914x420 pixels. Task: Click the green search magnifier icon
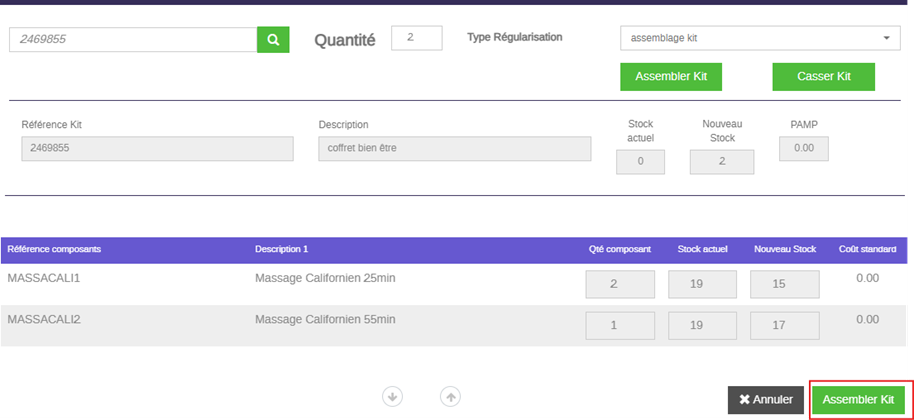pos(273,40)
